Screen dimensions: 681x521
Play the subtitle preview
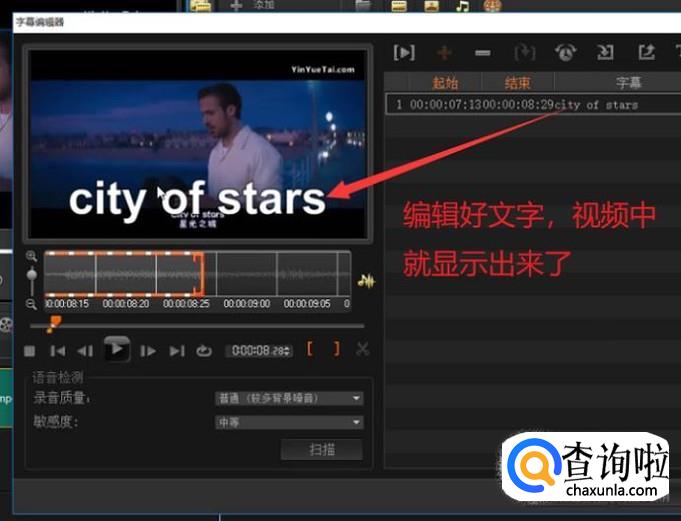coord(116,349)
